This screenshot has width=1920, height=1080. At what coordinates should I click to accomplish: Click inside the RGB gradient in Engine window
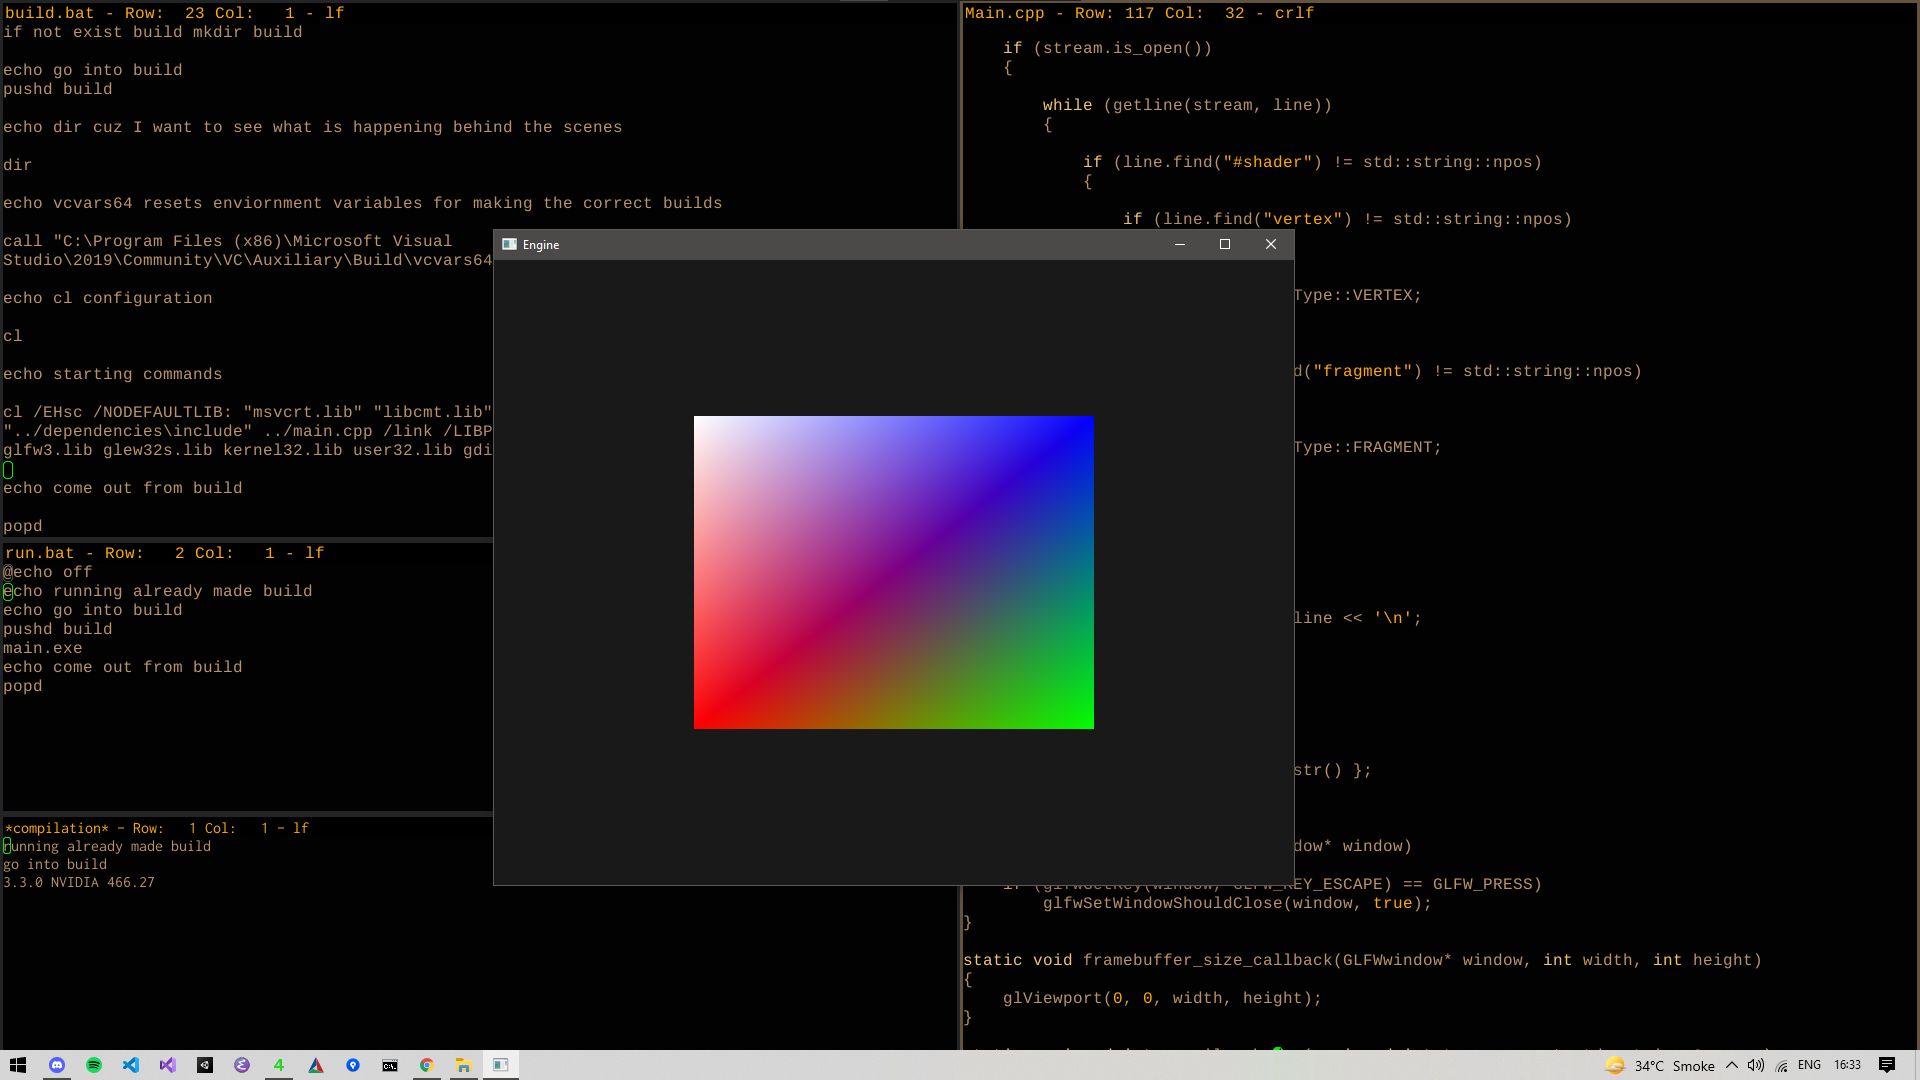(893, 571)
